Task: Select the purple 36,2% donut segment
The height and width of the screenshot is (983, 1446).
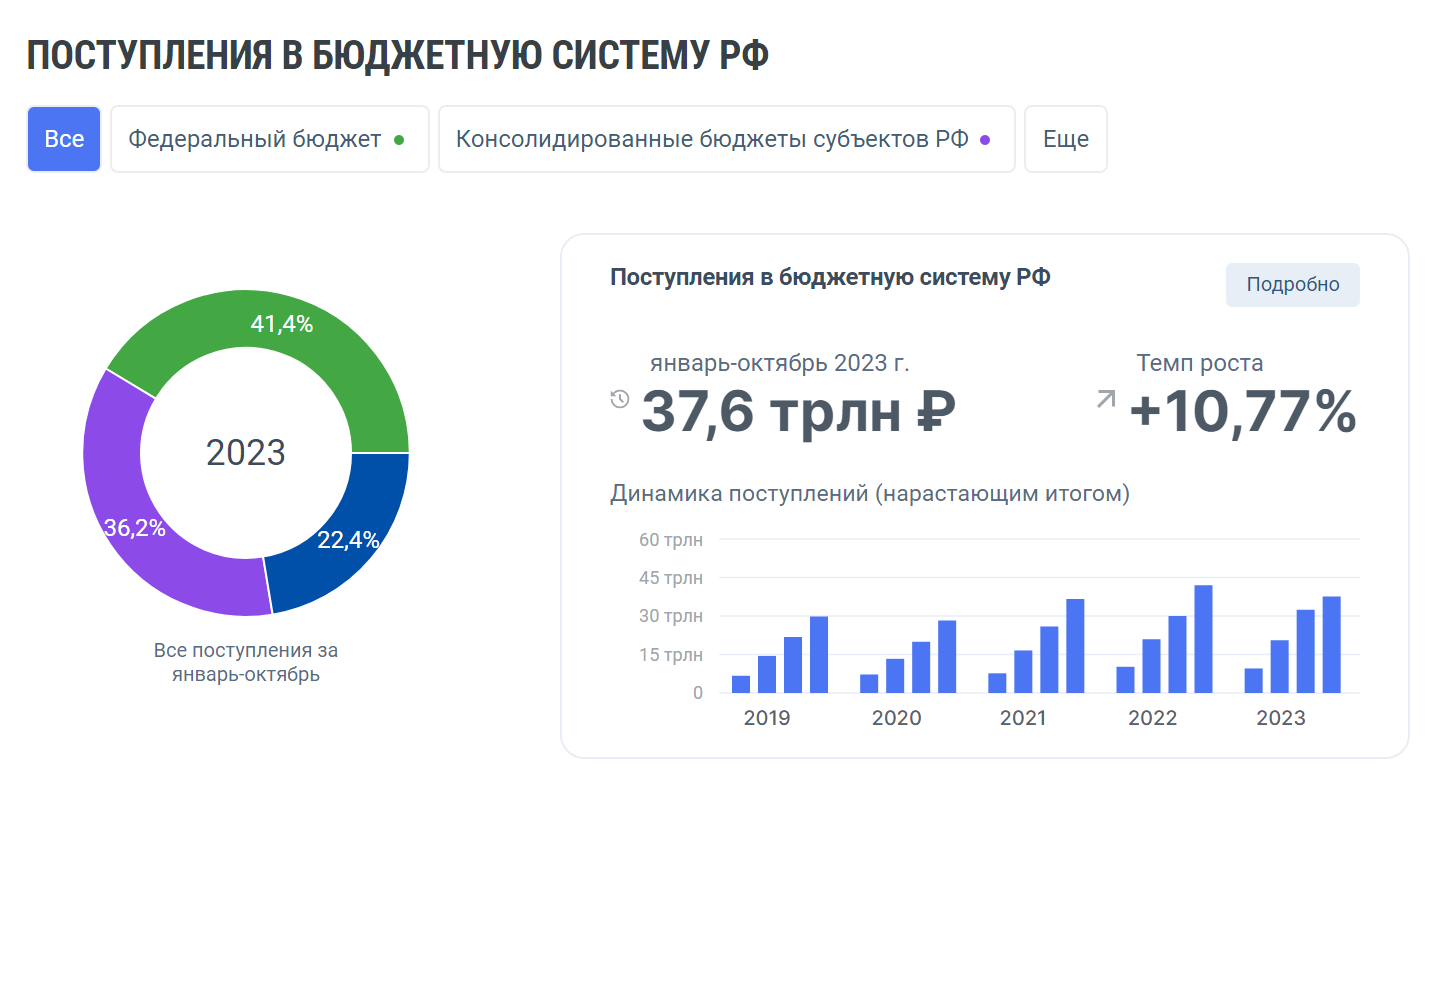Action: click(x=135, y=527)
